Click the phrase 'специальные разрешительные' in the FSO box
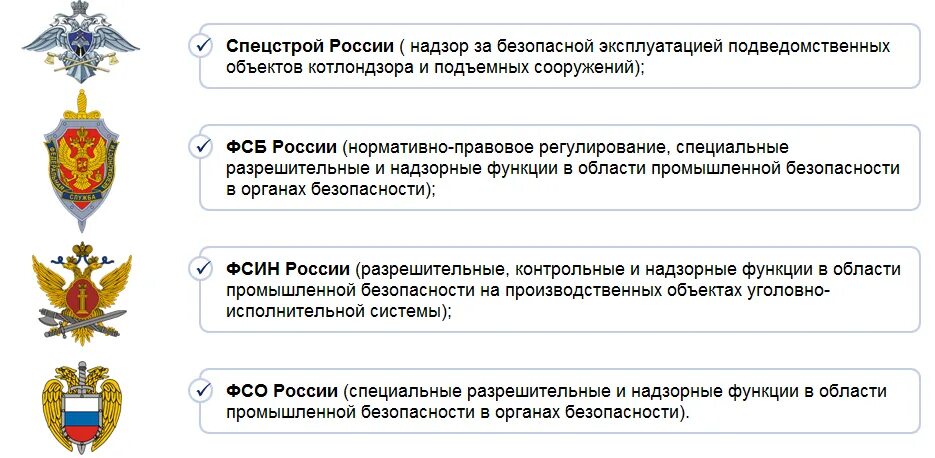This screenshot has height=458, width=935. point(482,392)
